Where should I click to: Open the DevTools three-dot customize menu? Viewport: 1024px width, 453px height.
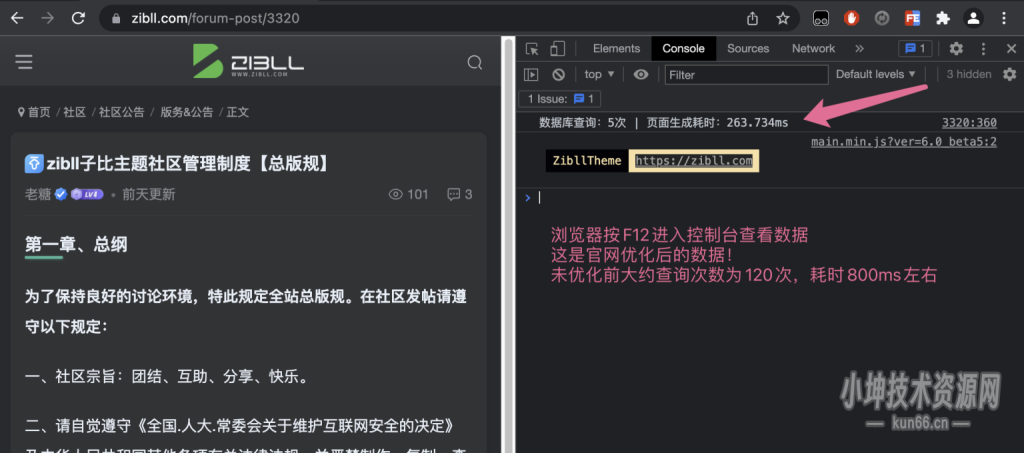point(984,49)
